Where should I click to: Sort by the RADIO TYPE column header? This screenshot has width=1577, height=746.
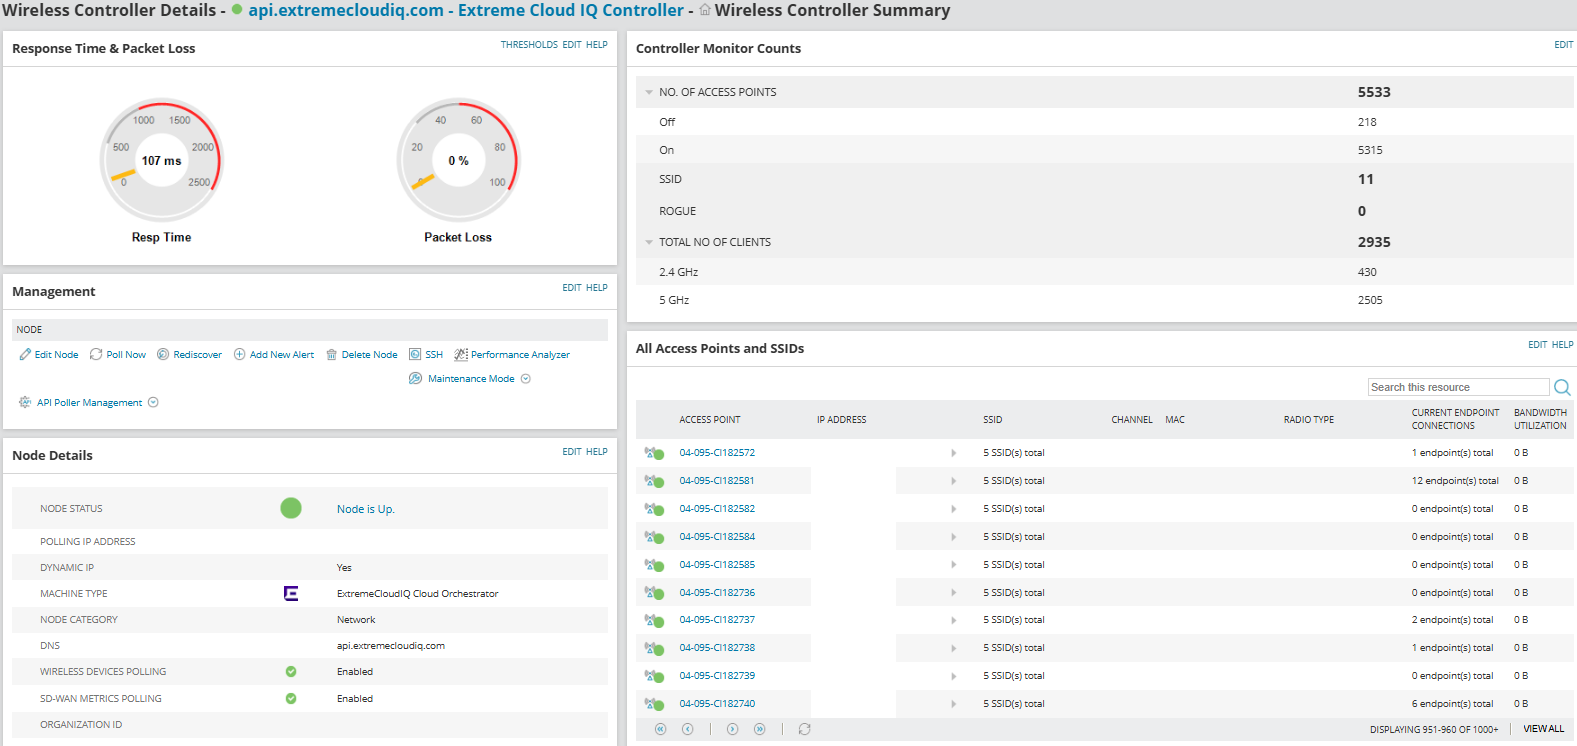[1309, 420]
